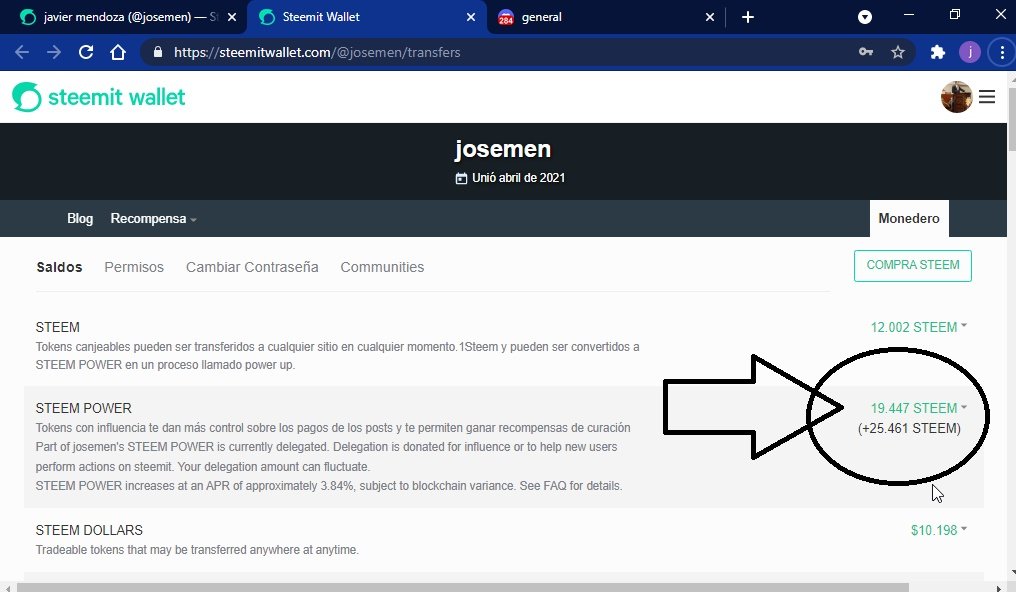Screen dimensions: 1016x592
Task: Open browser extensions puzzle icon
Action: coord(938,52)
